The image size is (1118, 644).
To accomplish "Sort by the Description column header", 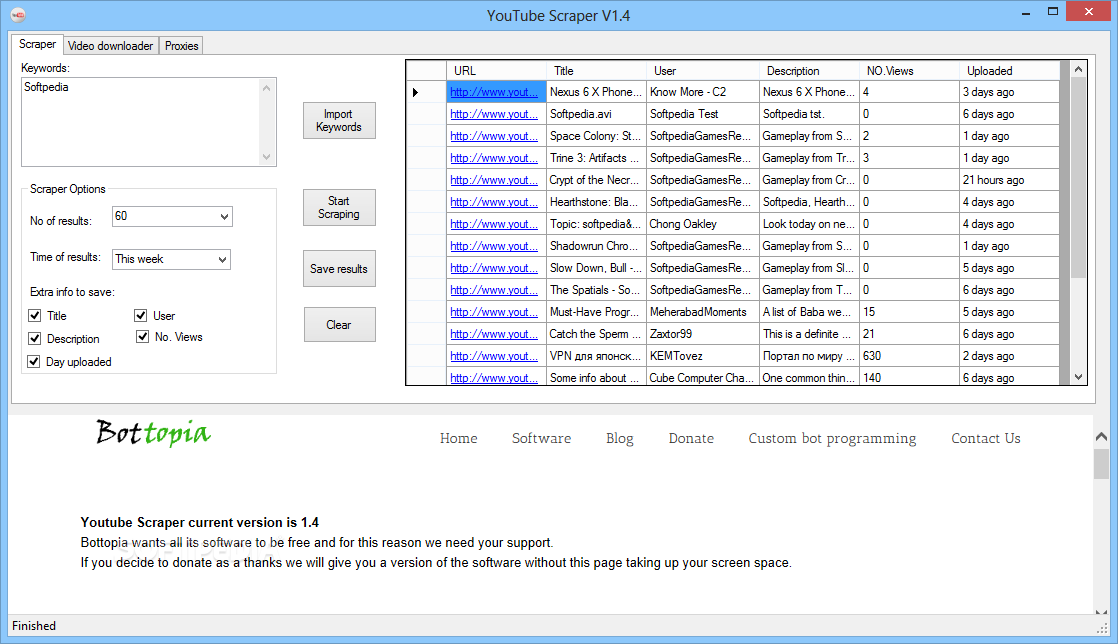I will [809, 71].
